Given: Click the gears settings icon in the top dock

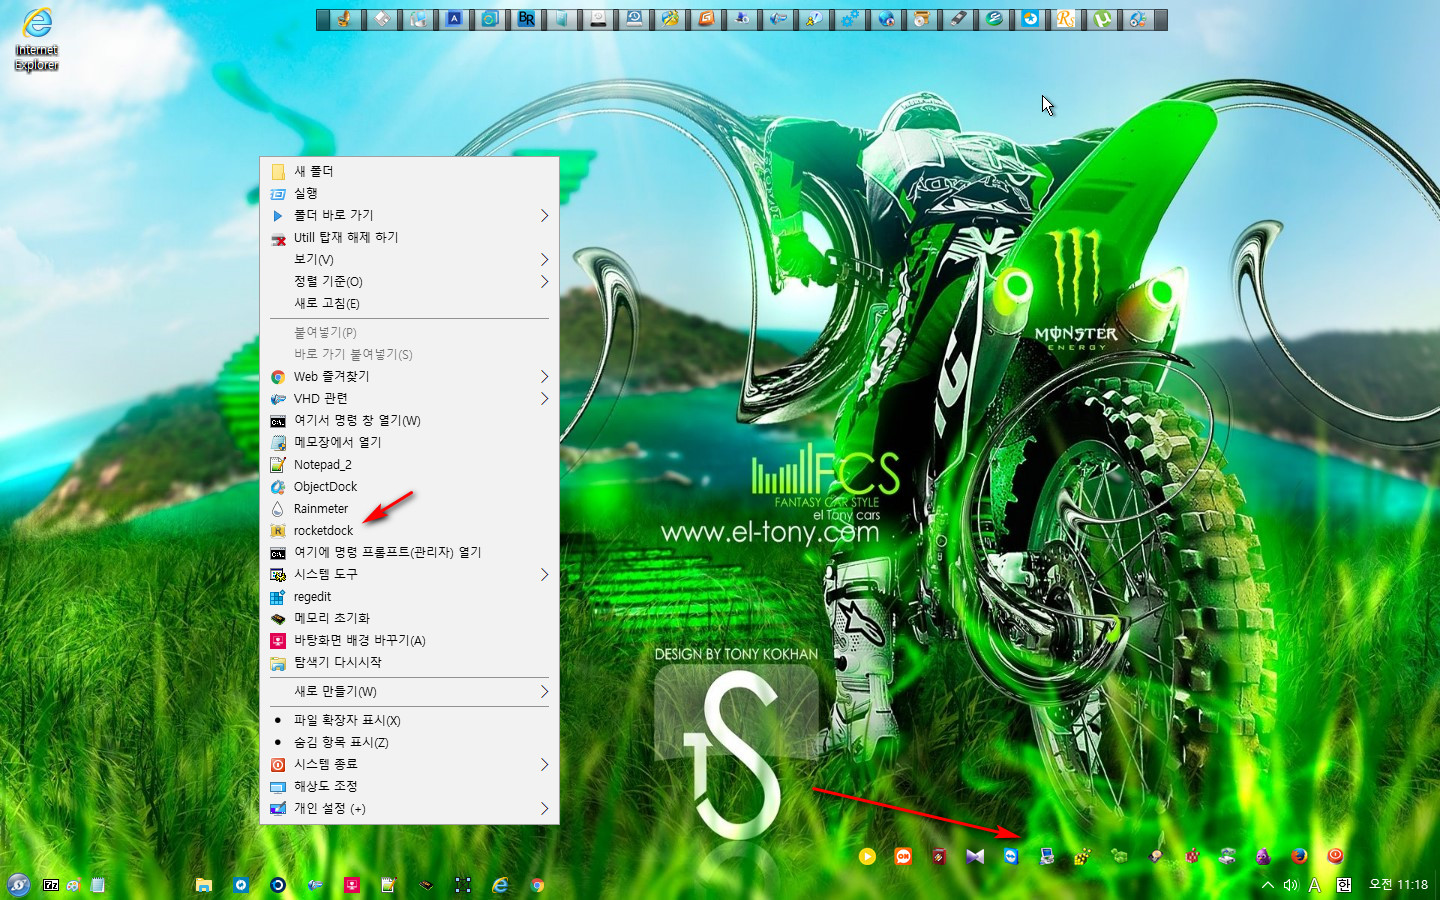Looking at the screenshot, I should pyautogui.click(x=850, y=19).
